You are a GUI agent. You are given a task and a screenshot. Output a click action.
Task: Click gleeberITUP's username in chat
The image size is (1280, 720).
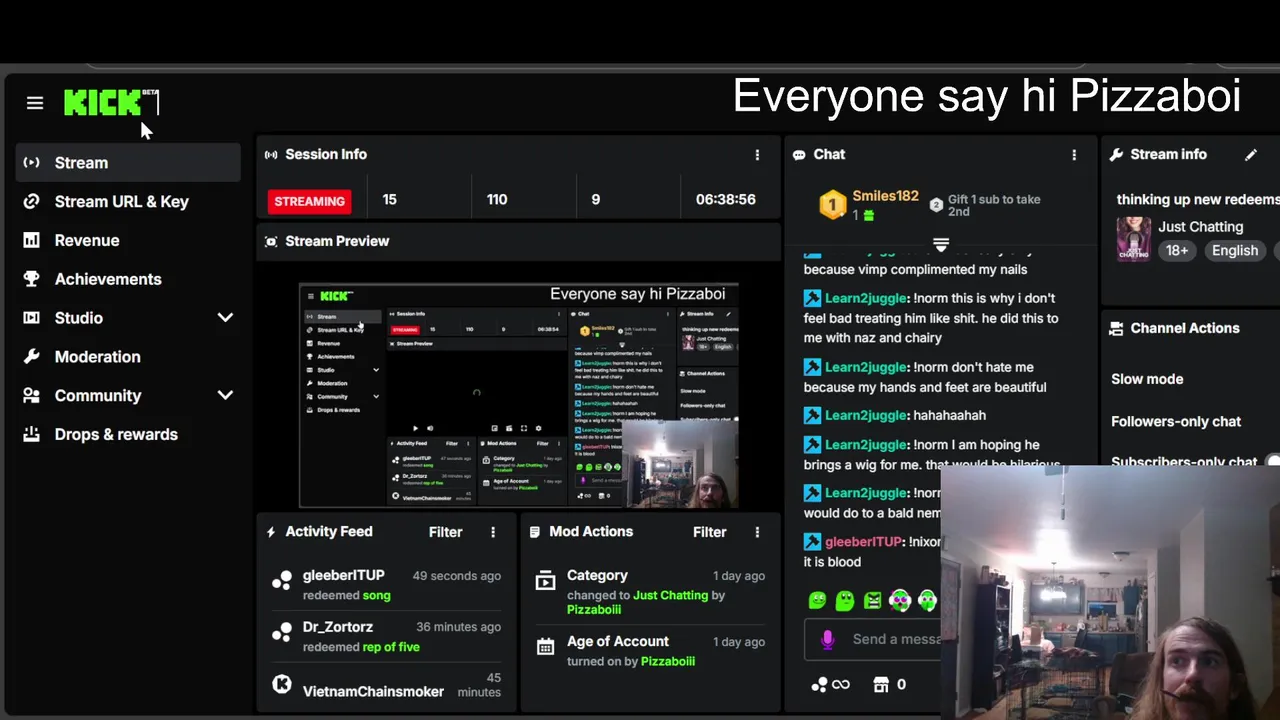point(863,542)
